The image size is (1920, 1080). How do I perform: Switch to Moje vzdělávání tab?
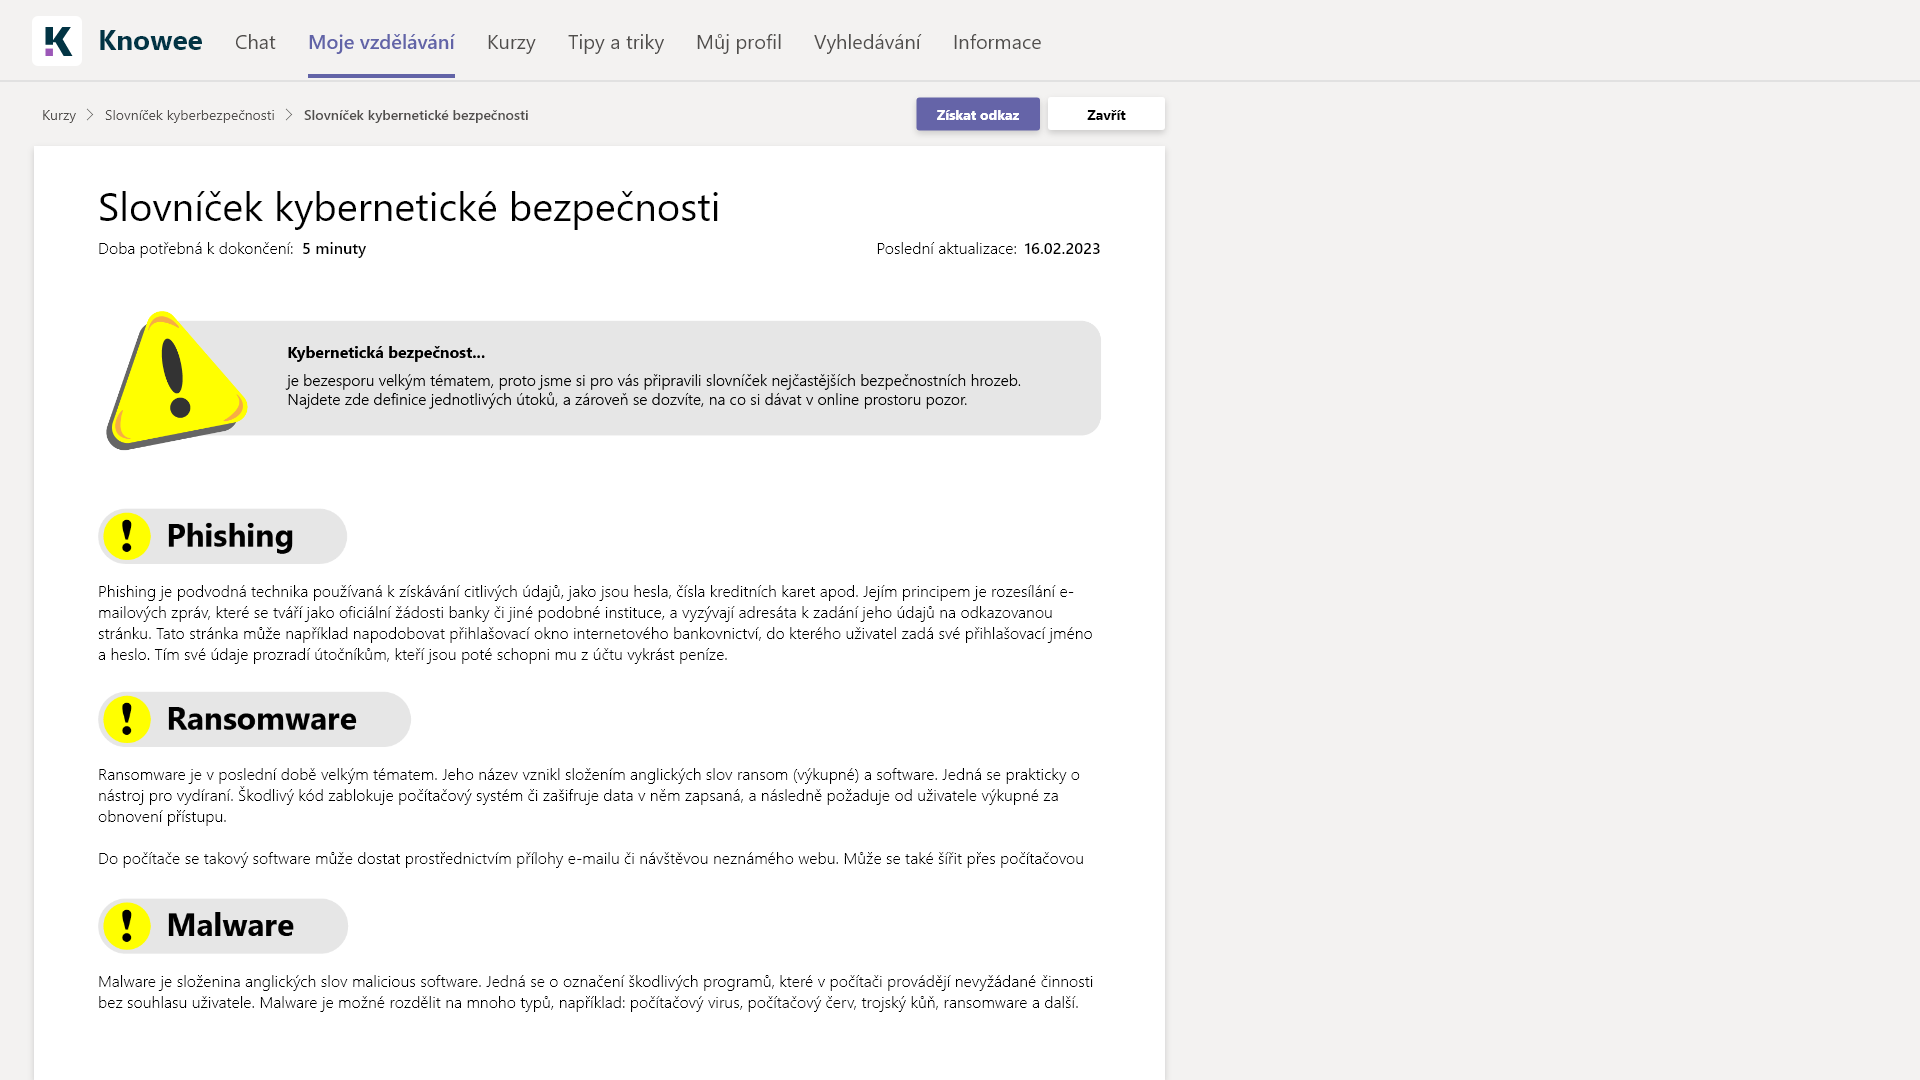point(381,42)
